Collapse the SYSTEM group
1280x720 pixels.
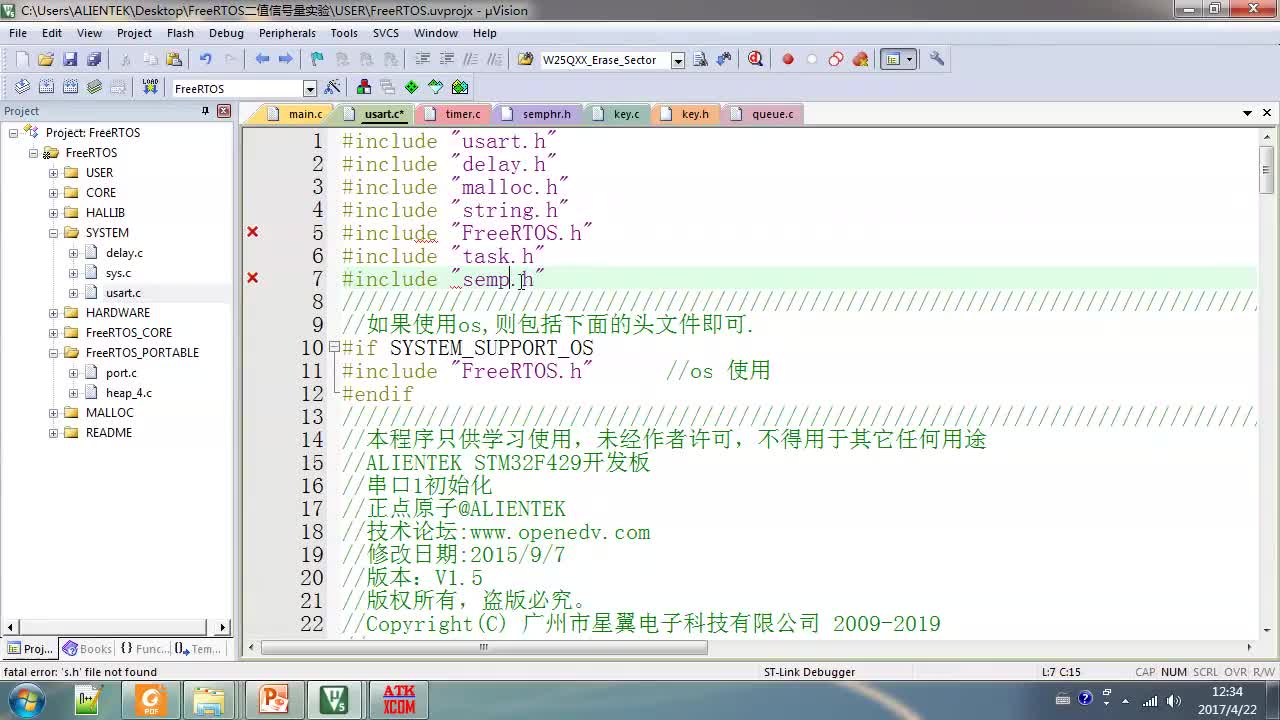tap(53, 233)
